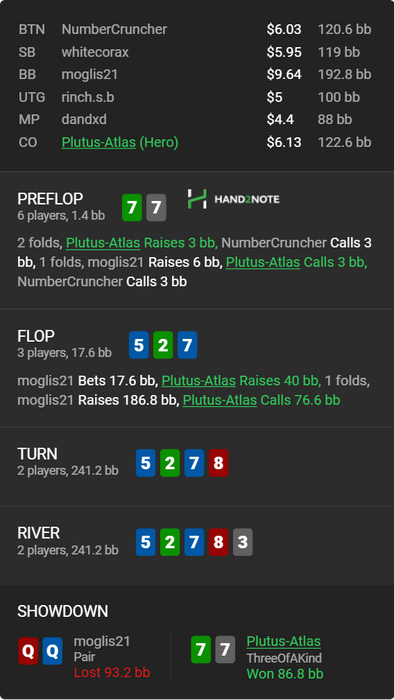Click green 7 card in showdown section
Viewport: 394px width, 700px height.
201,650
